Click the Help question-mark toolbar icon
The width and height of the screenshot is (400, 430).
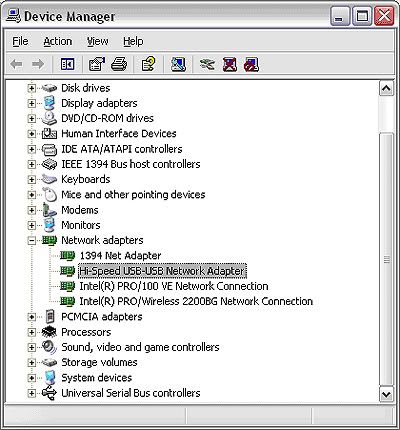coord(148,64)
